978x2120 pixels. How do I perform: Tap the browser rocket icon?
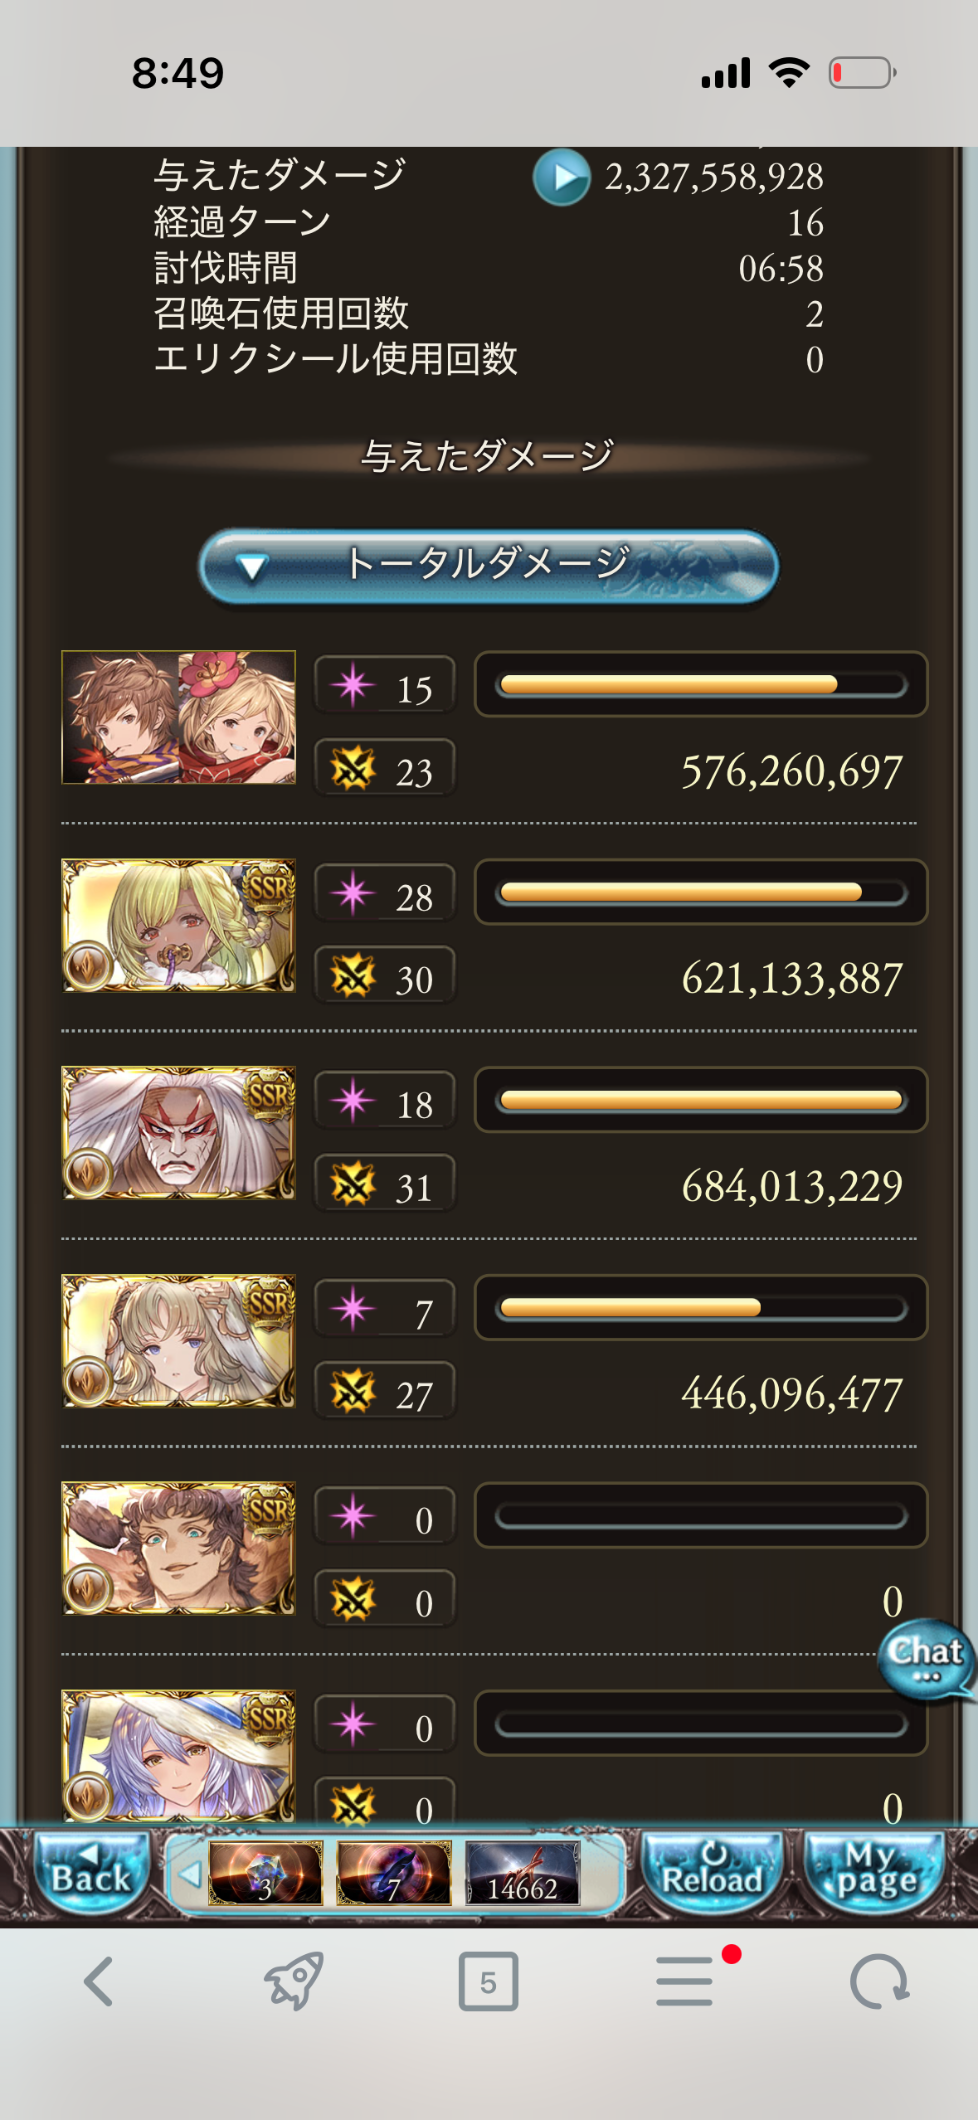coord(293,1980)
